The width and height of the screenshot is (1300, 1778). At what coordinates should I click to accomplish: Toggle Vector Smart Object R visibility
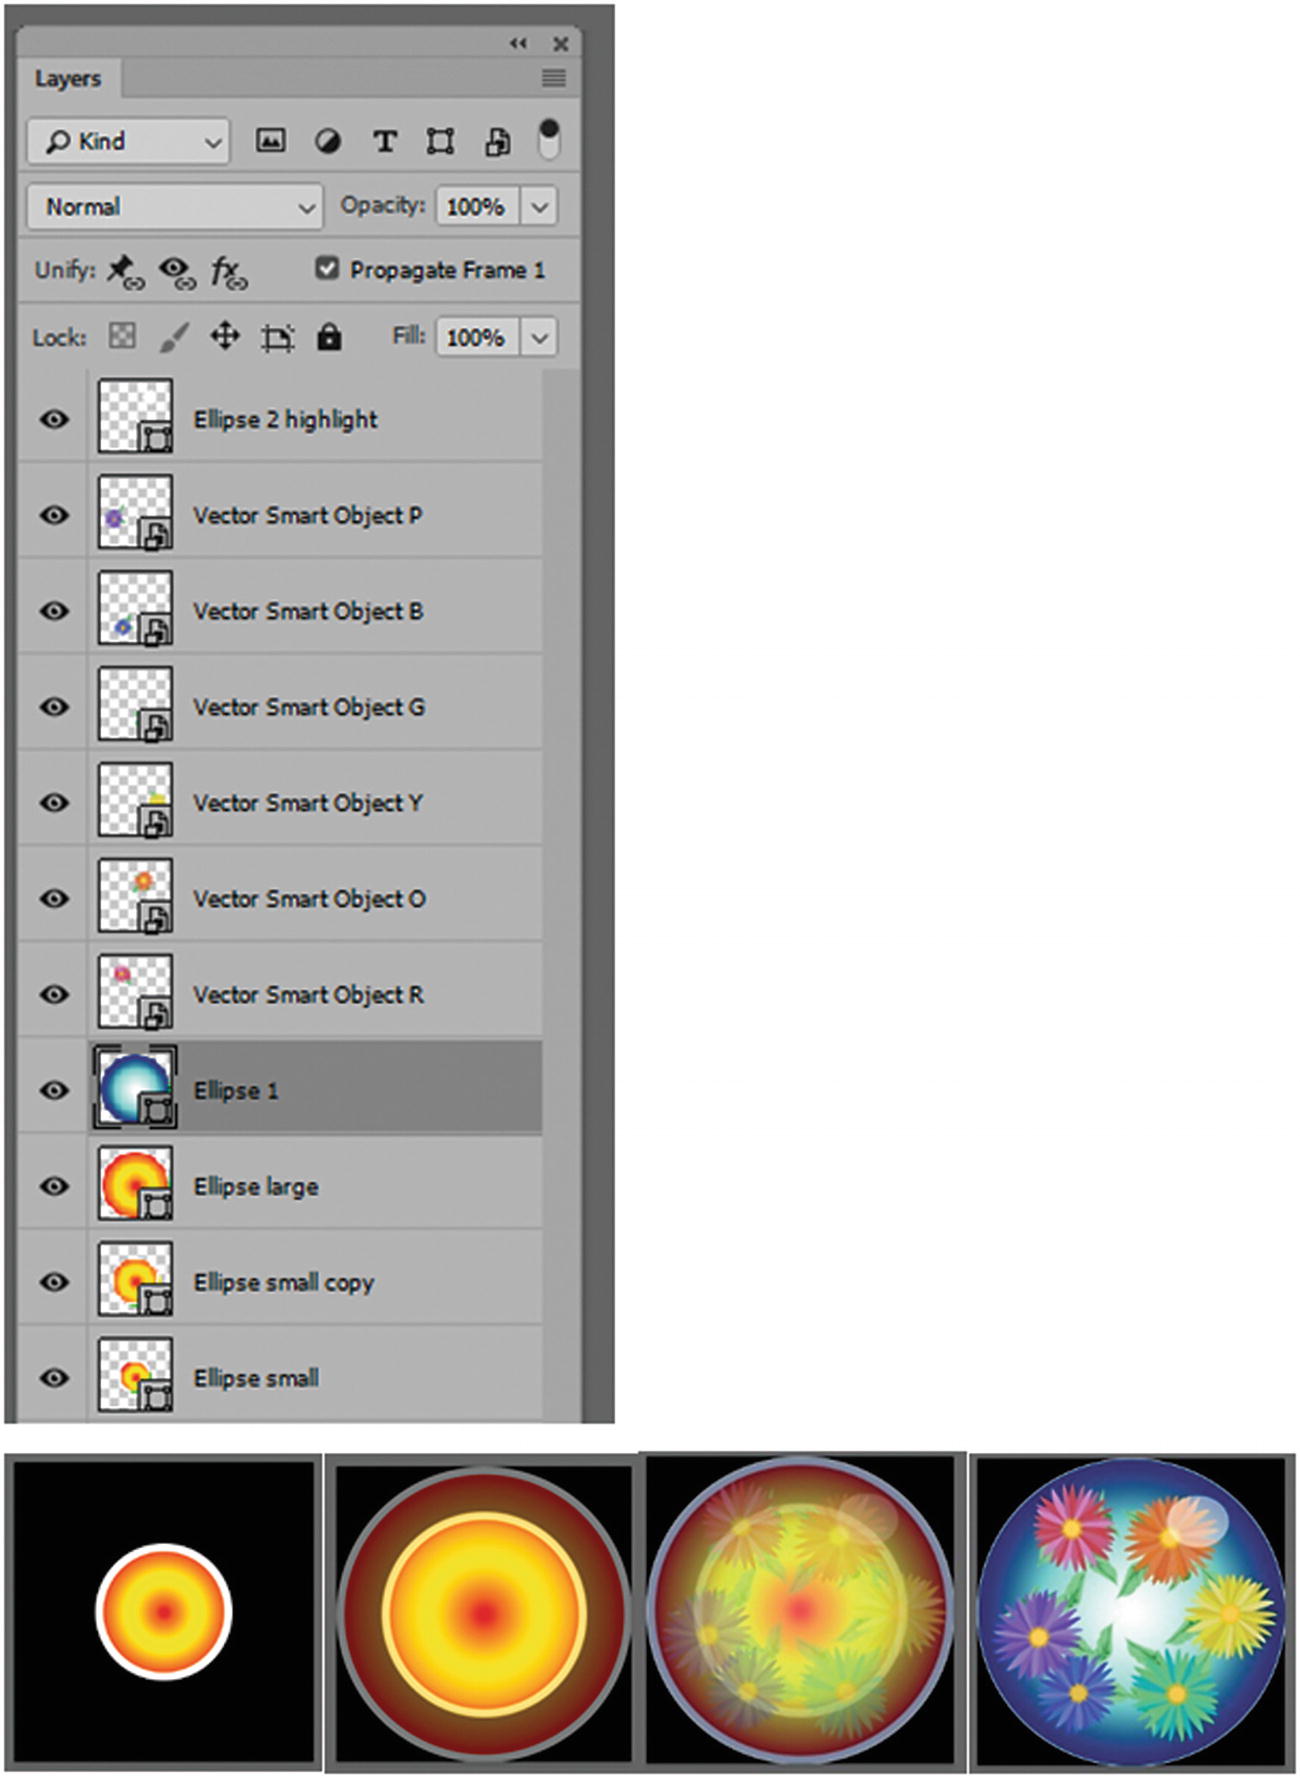pos(54,994)
